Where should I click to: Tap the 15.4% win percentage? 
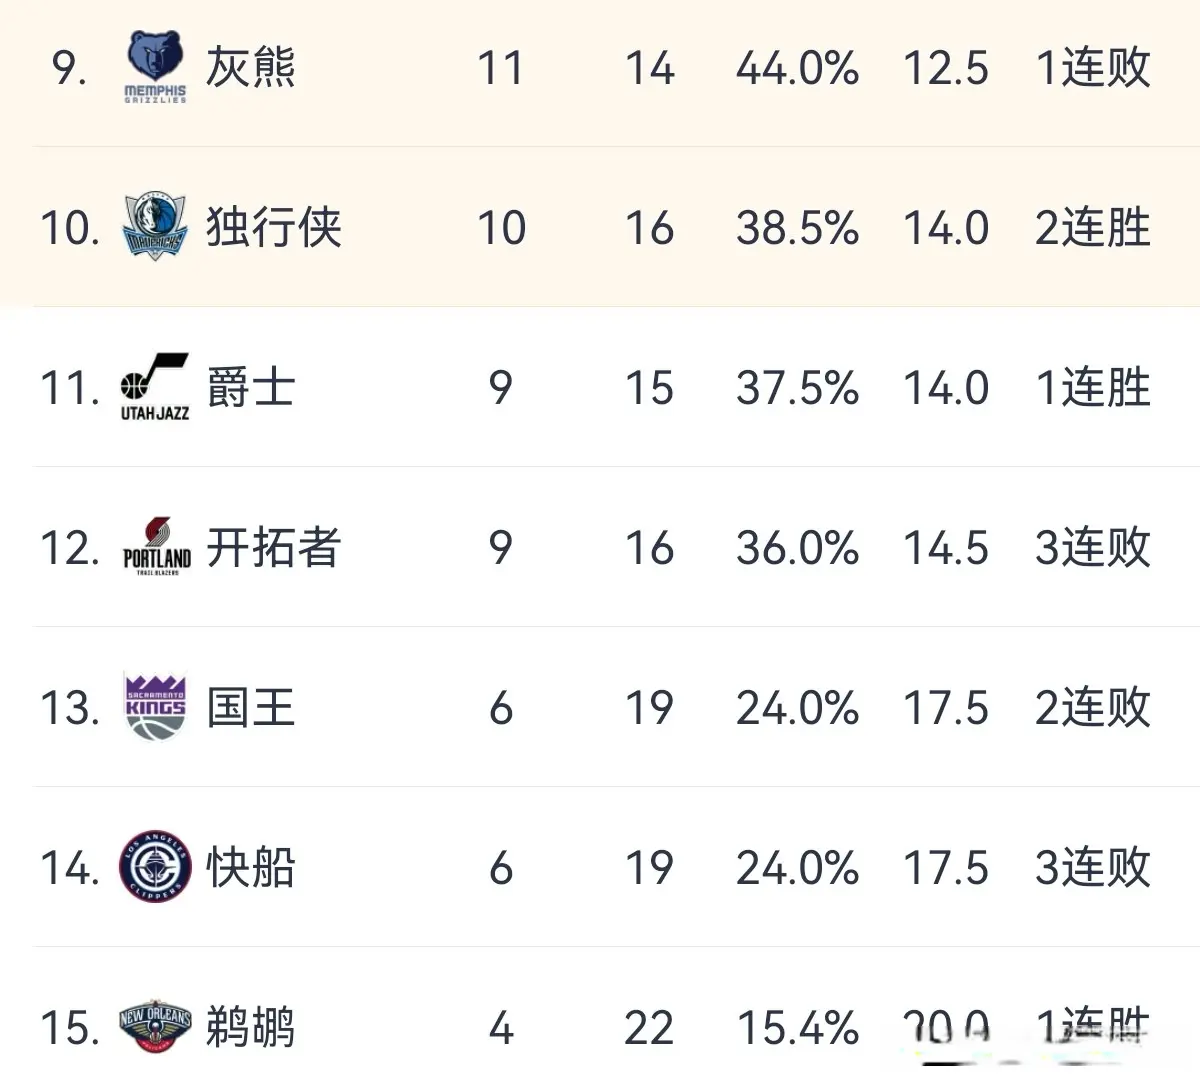(797, 1028)
